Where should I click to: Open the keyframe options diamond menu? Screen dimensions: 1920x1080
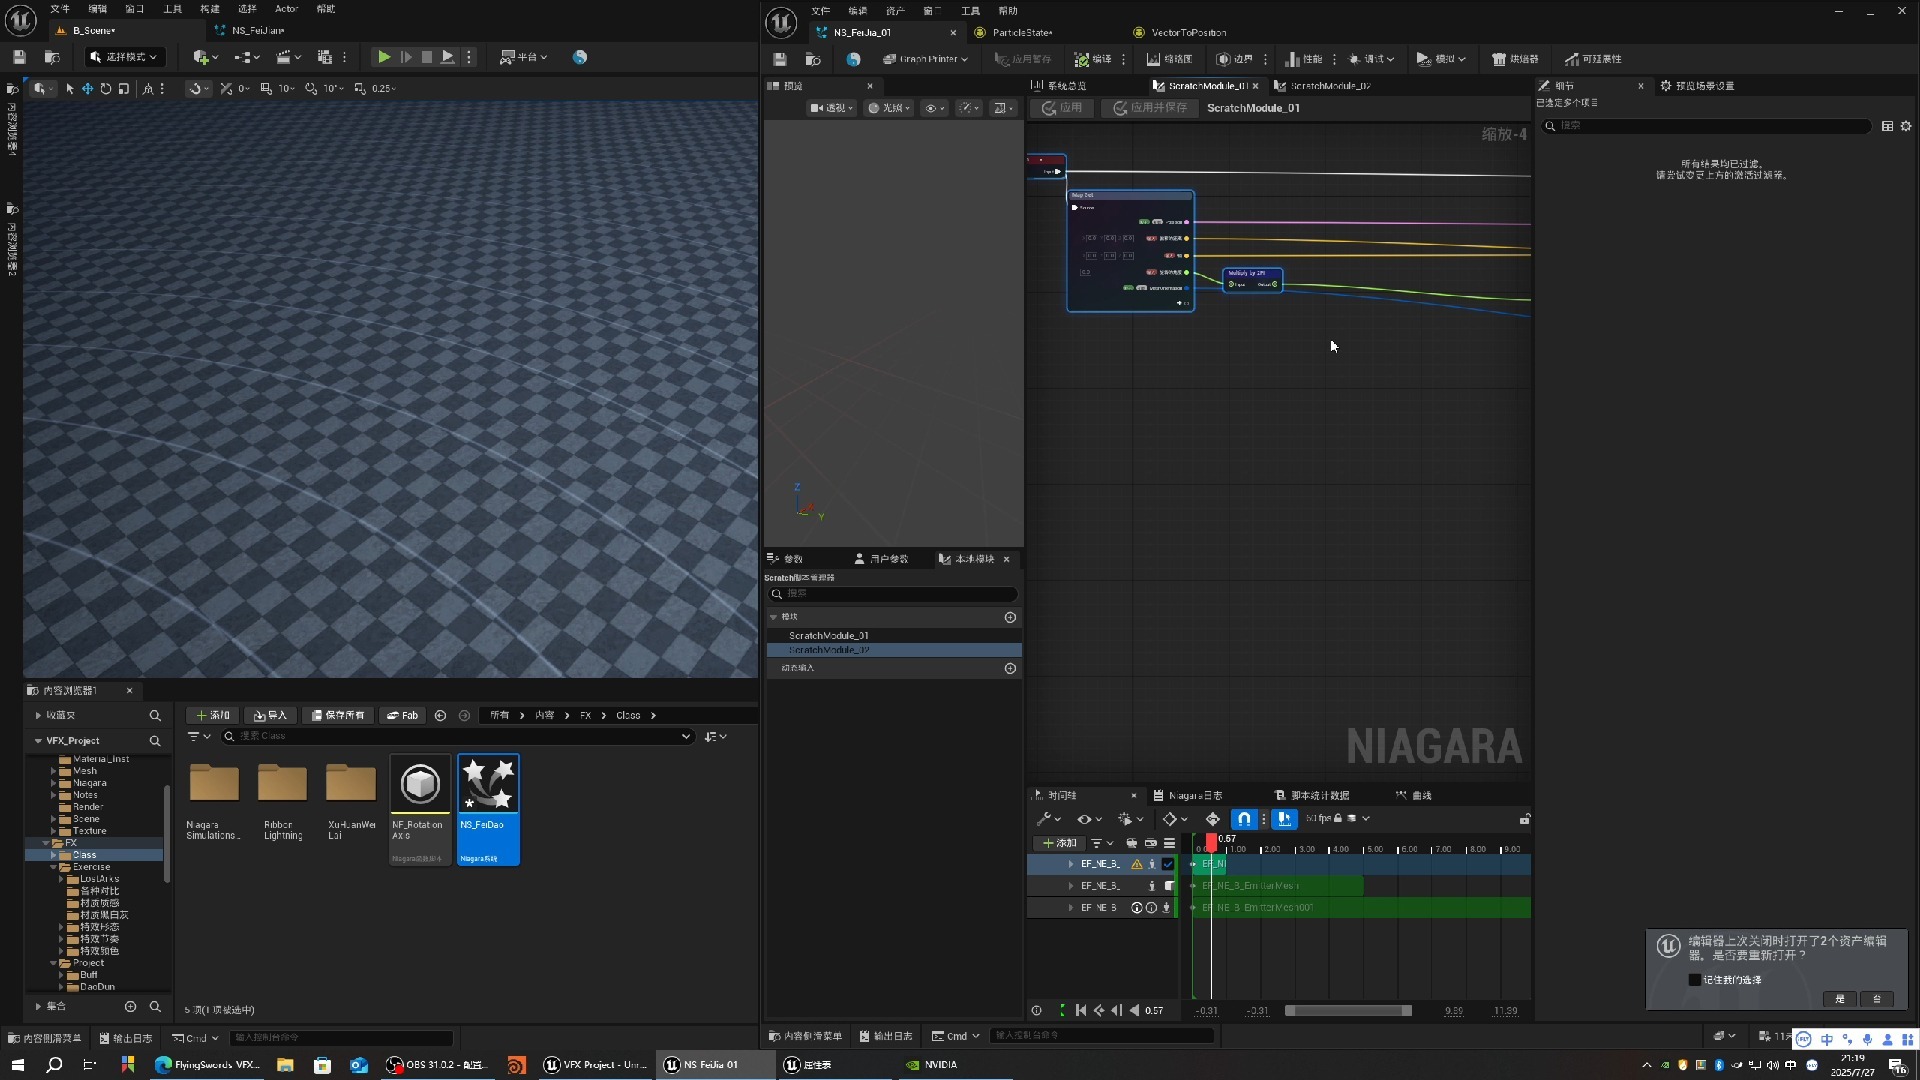[x=1175, y=819]
